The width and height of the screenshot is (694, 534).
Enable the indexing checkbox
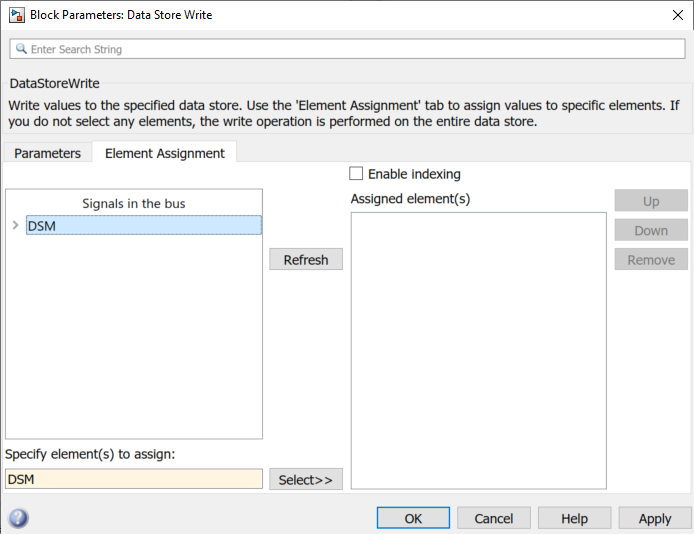(x=356, y=174)
